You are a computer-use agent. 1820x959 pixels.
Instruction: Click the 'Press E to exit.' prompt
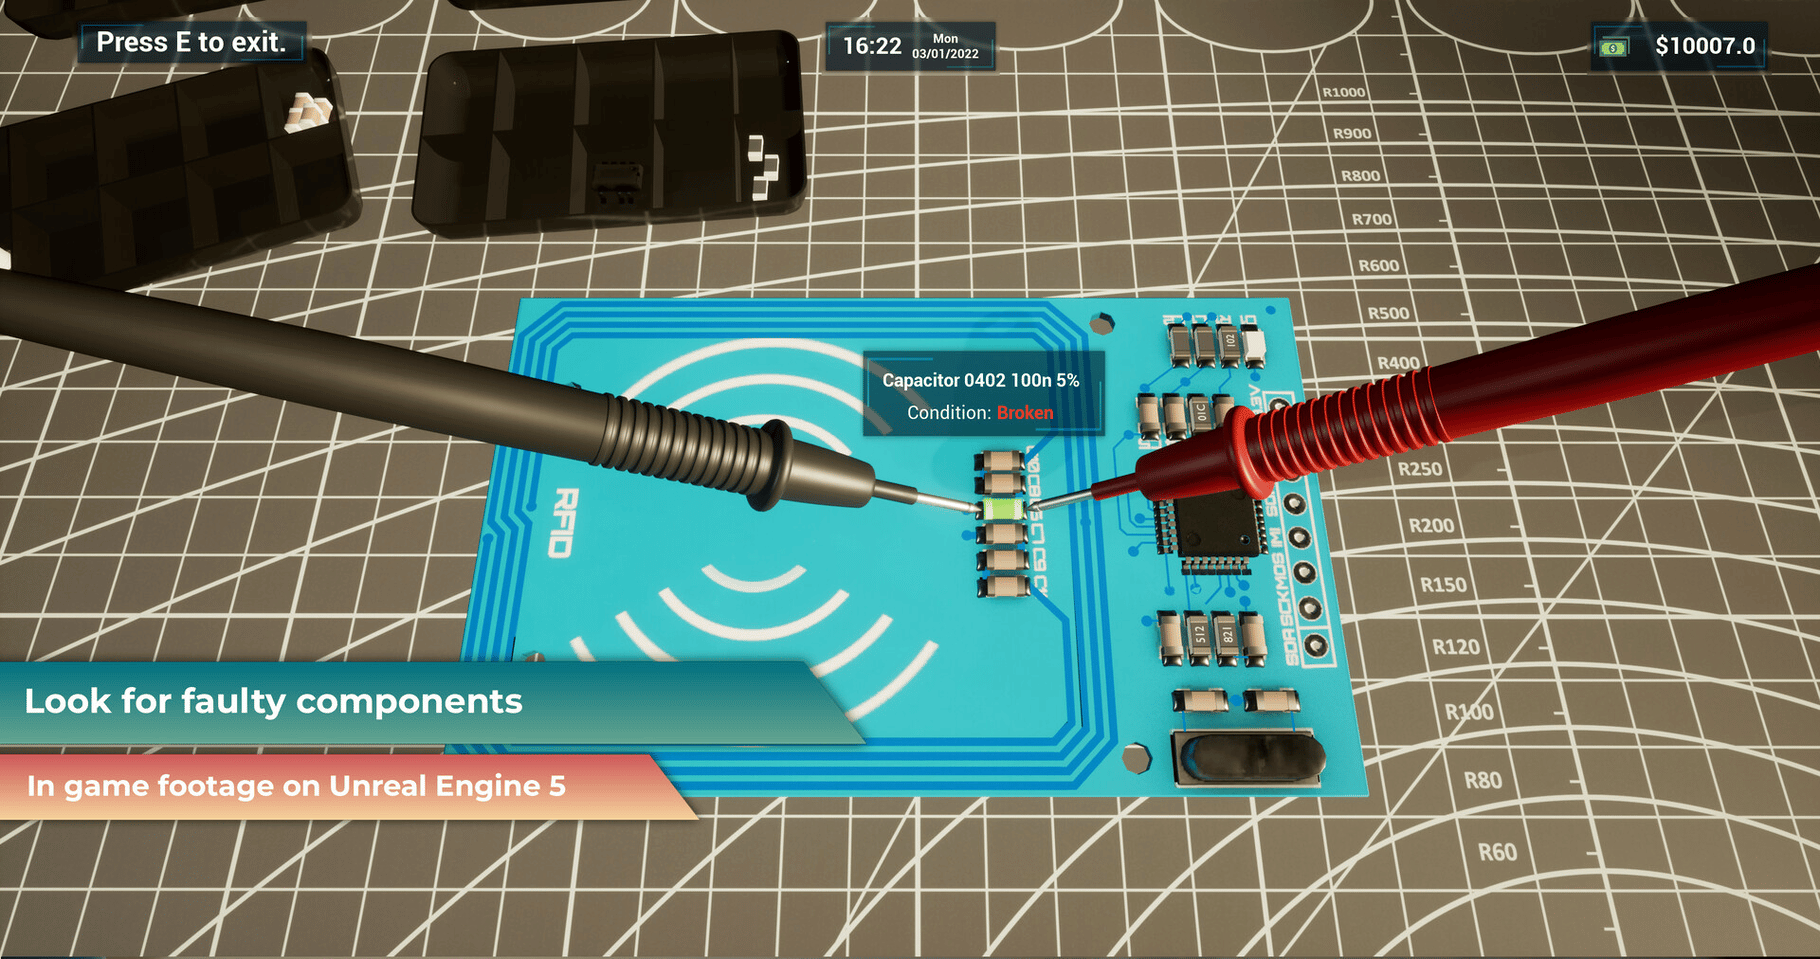click(191, 42)
